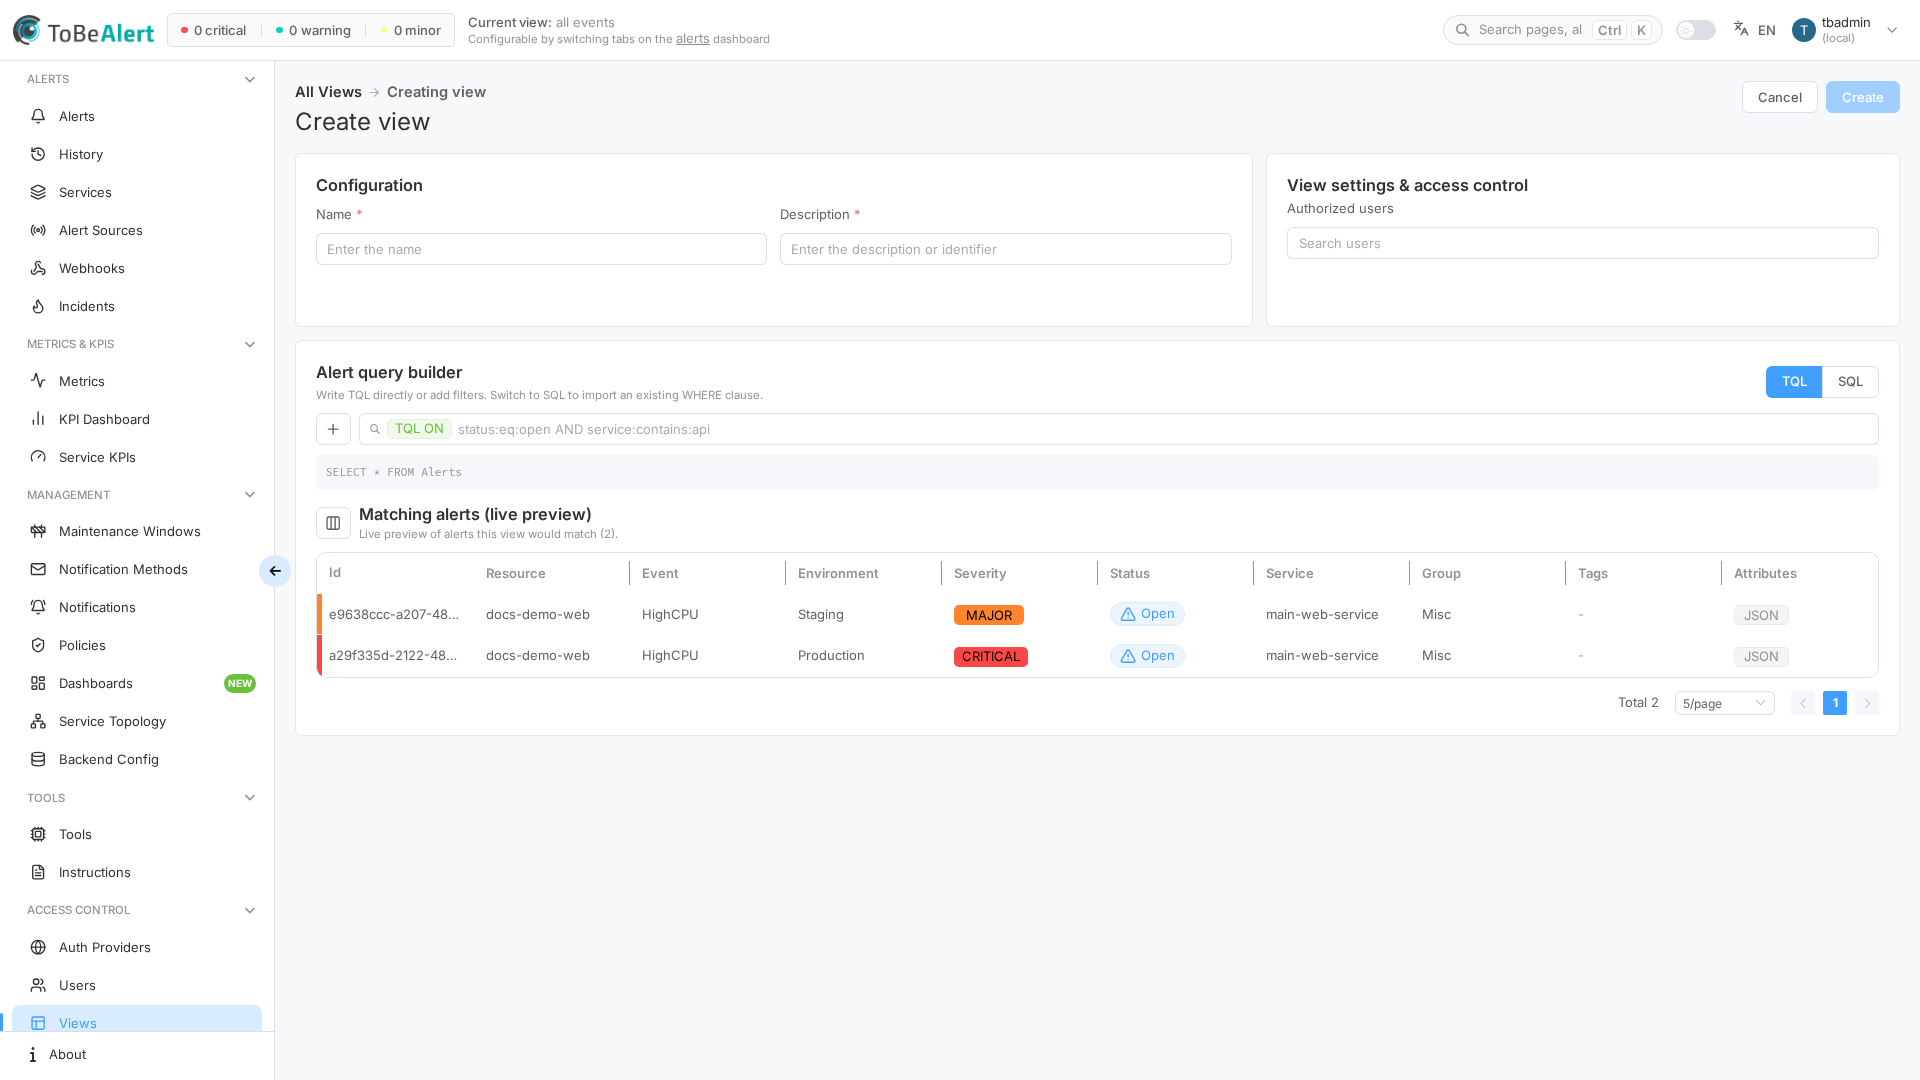1920x1080 pixels.
Task: View JSON attributes of MAJOR alert
Action: click(1761, 615)
